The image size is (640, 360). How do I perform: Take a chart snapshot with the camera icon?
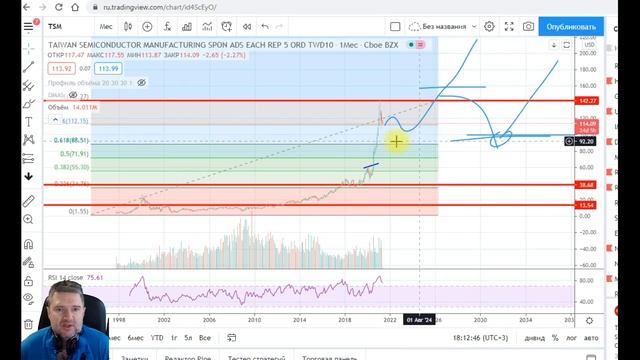[x=528, y=27]
